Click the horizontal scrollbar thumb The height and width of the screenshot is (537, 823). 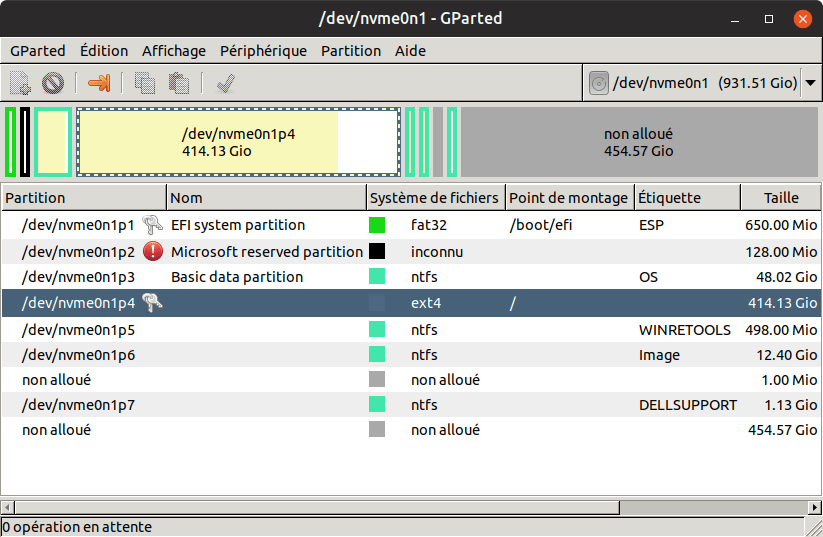coord(317,508)
